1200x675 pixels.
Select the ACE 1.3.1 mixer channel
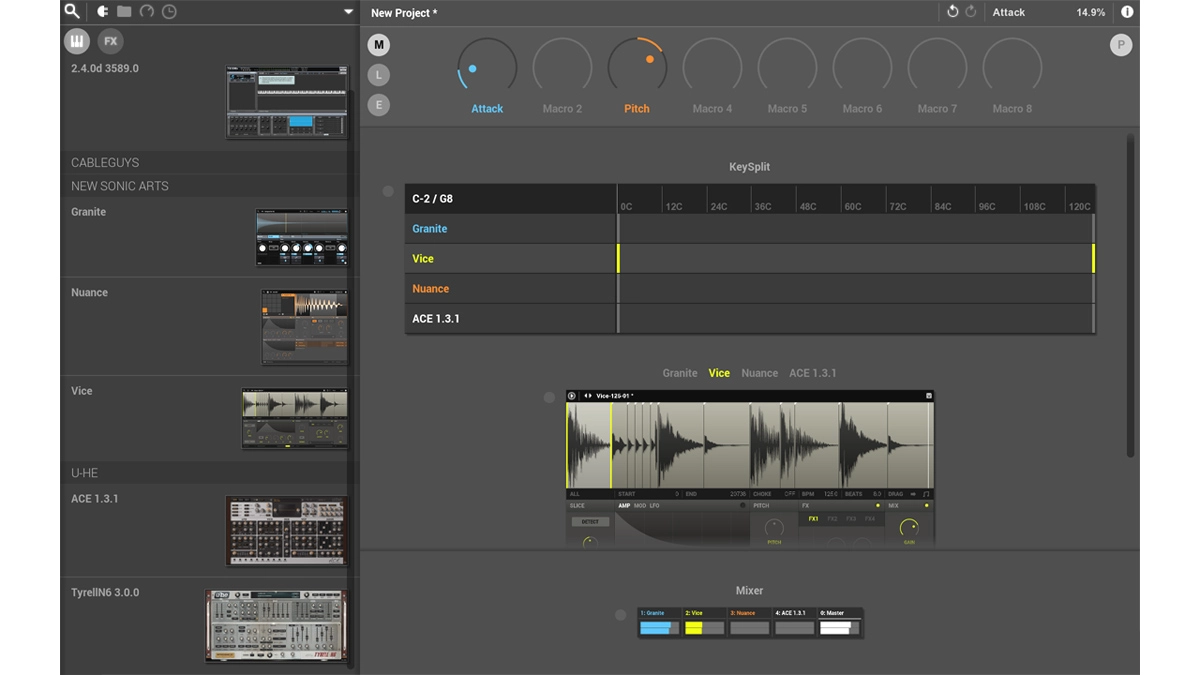[x=794, y=622]
